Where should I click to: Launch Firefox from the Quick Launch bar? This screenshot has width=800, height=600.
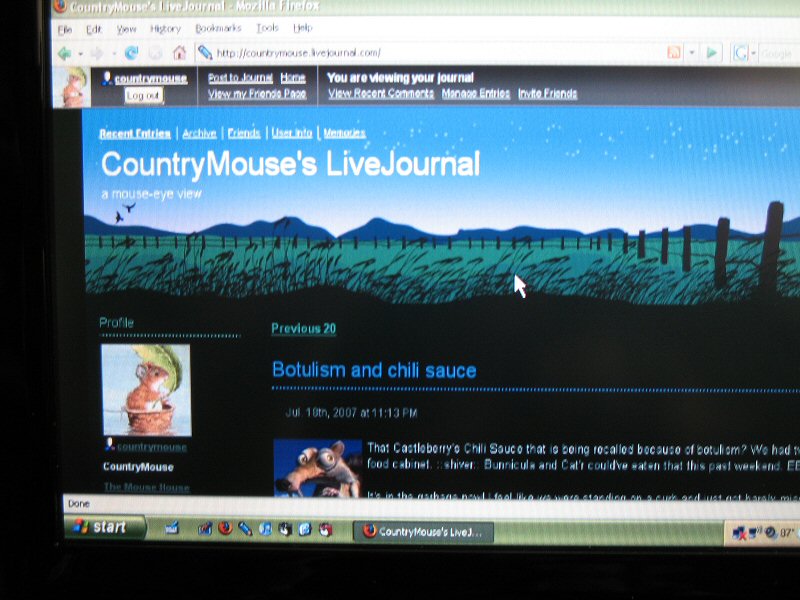point(225,528)
